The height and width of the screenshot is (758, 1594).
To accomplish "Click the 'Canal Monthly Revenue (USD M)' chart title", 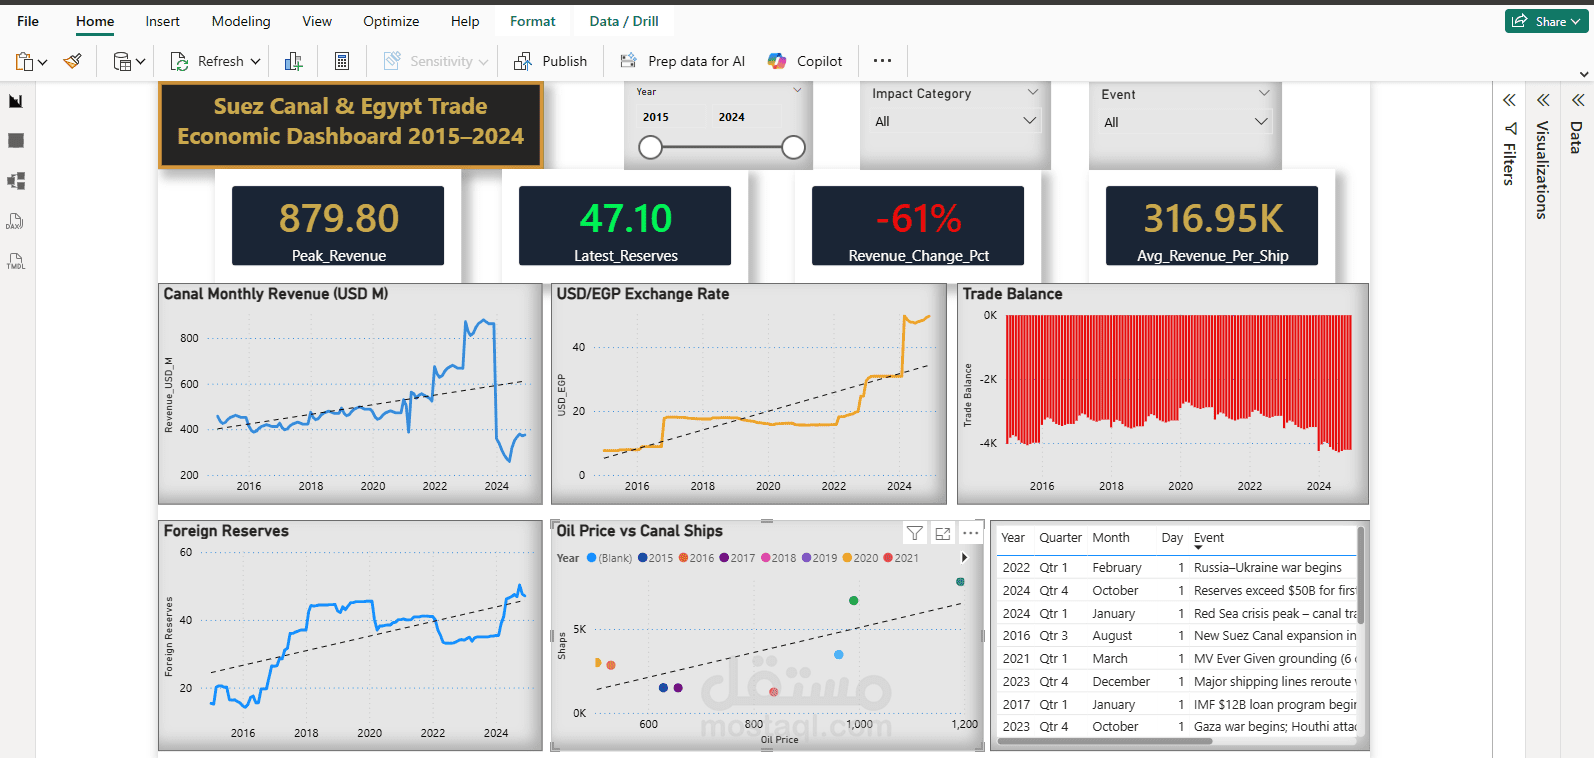I will tap(276, 294).
